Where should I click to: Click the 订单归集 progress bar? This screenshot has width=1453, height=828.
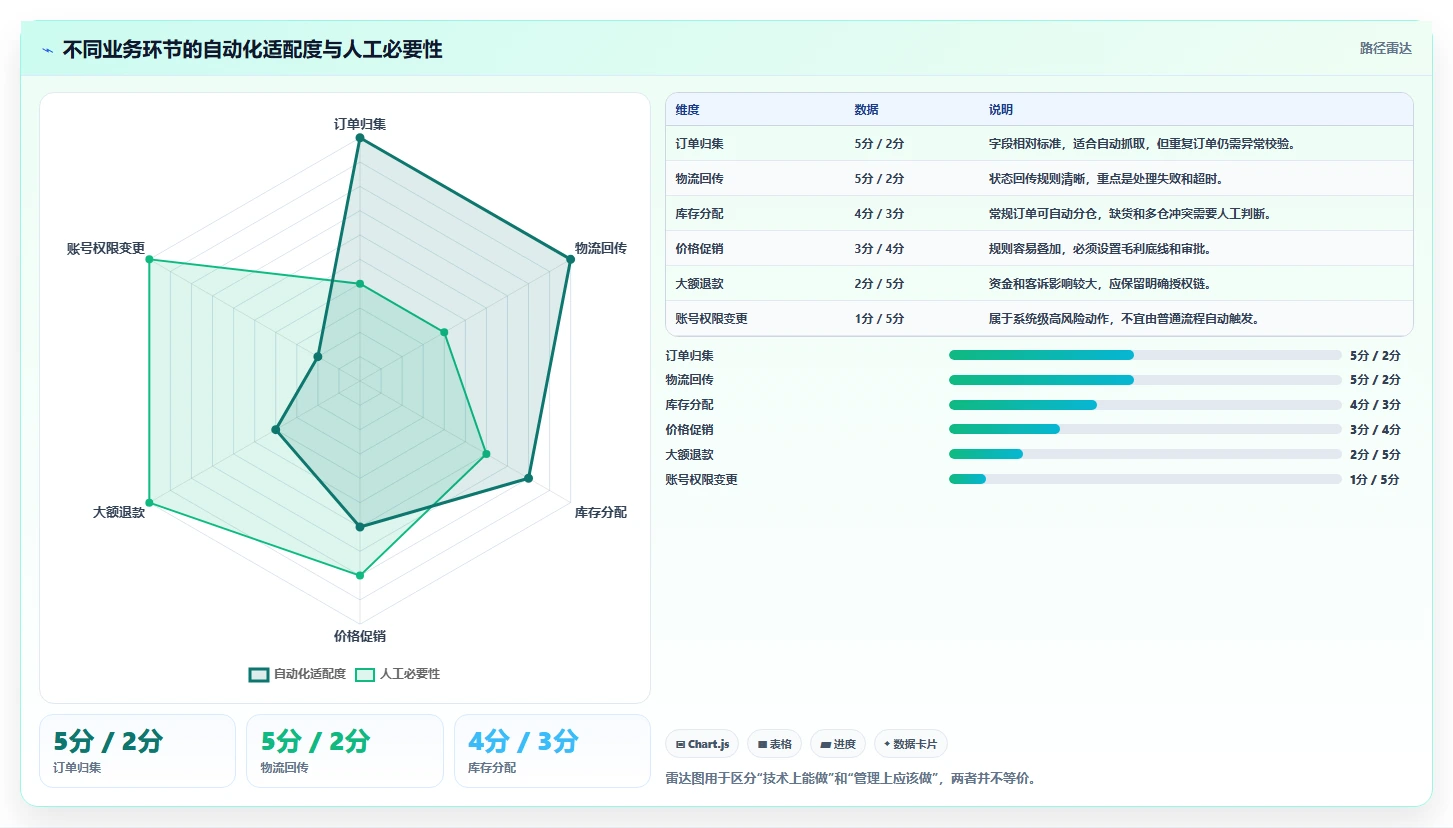(1145, 355)
